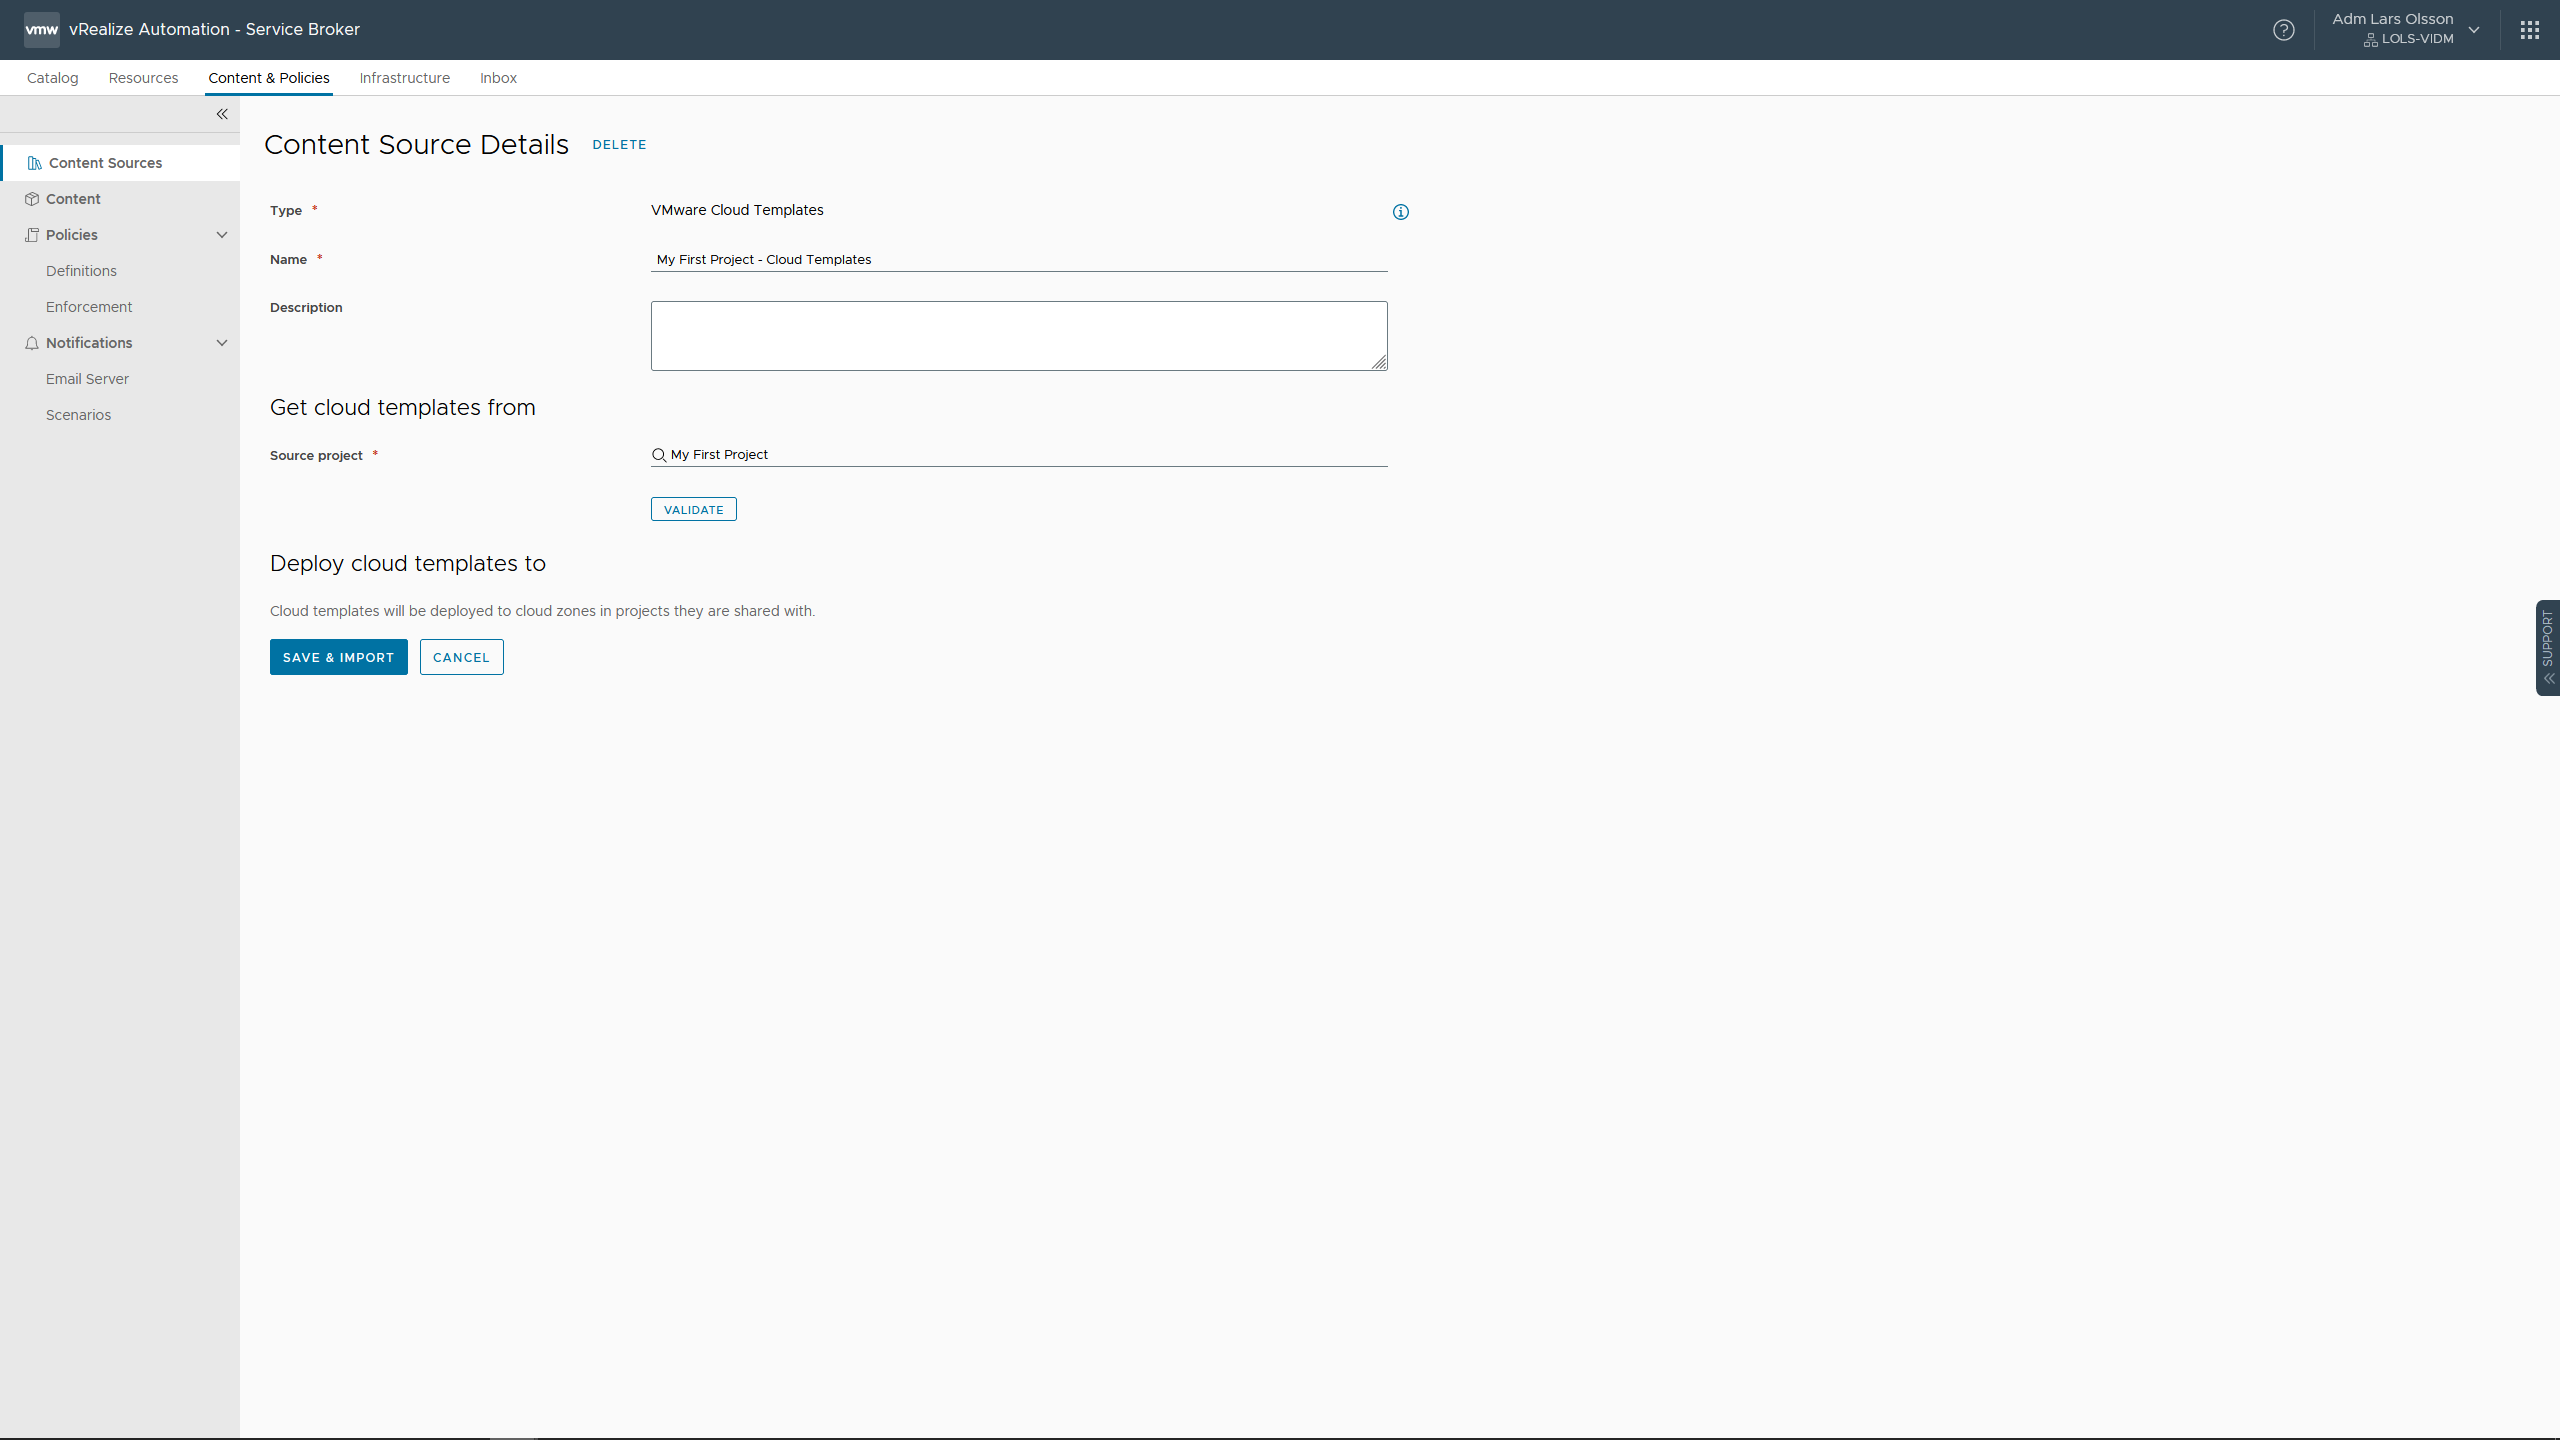The height and width of the screenshot is (1440, 2560).
Task: Open Policies Enforcement
Action: [x=89, y=307]
